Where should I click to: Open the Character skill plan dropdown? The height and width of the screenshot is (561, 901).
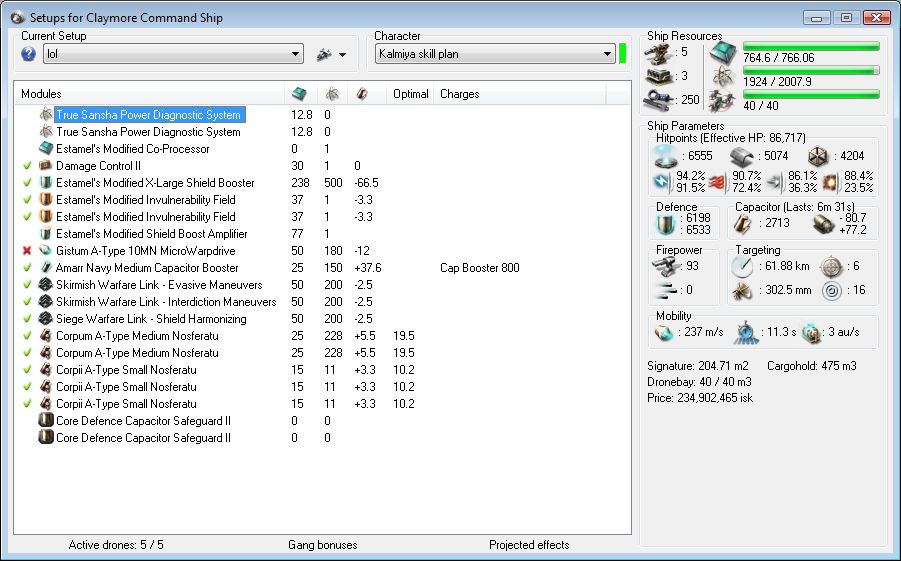608,54
